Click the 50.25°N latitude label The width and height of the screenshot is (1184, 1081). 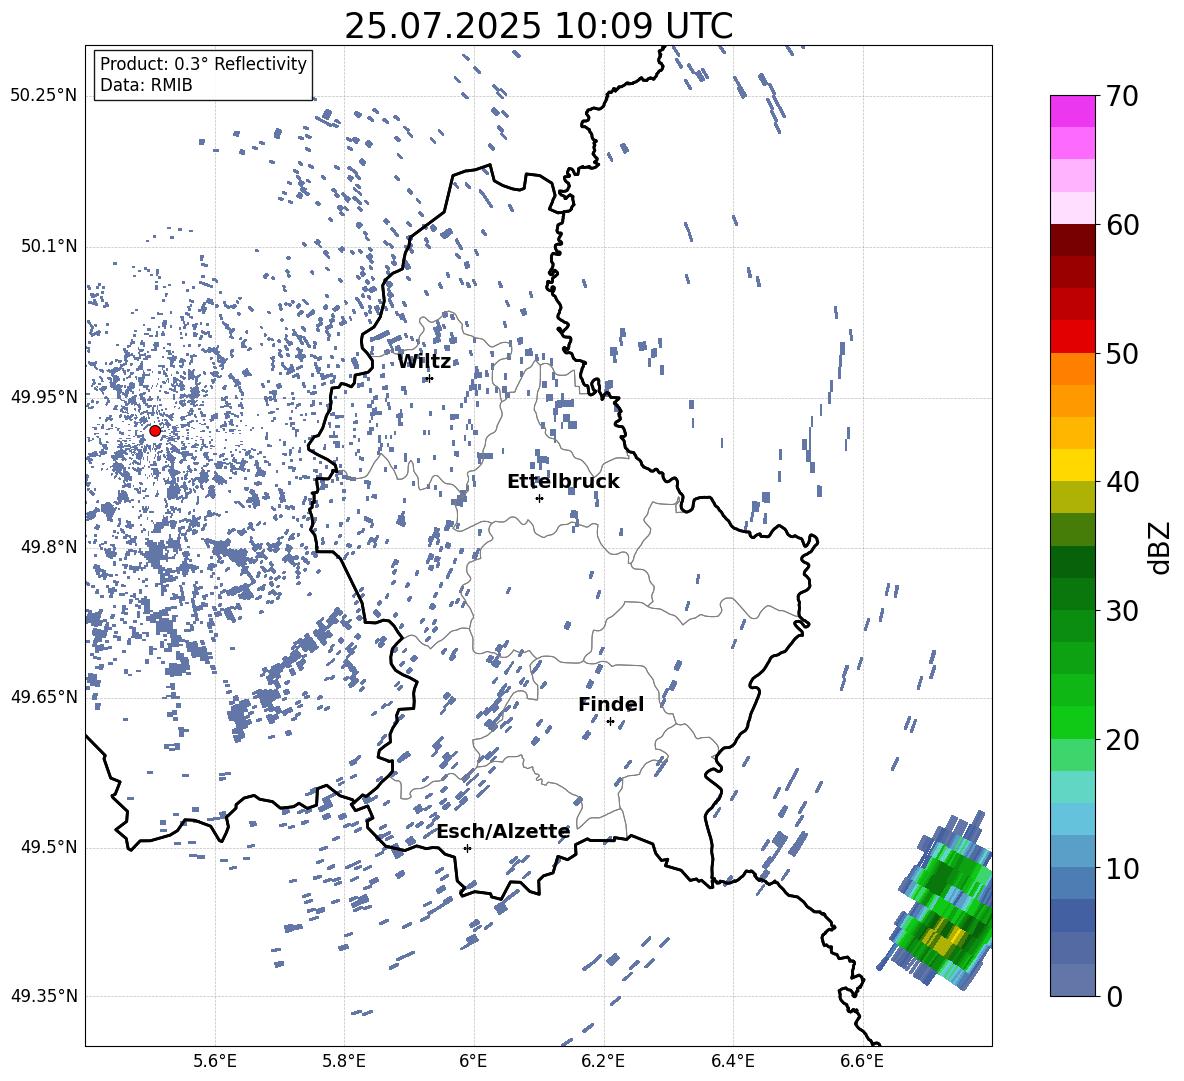[44, 96]
